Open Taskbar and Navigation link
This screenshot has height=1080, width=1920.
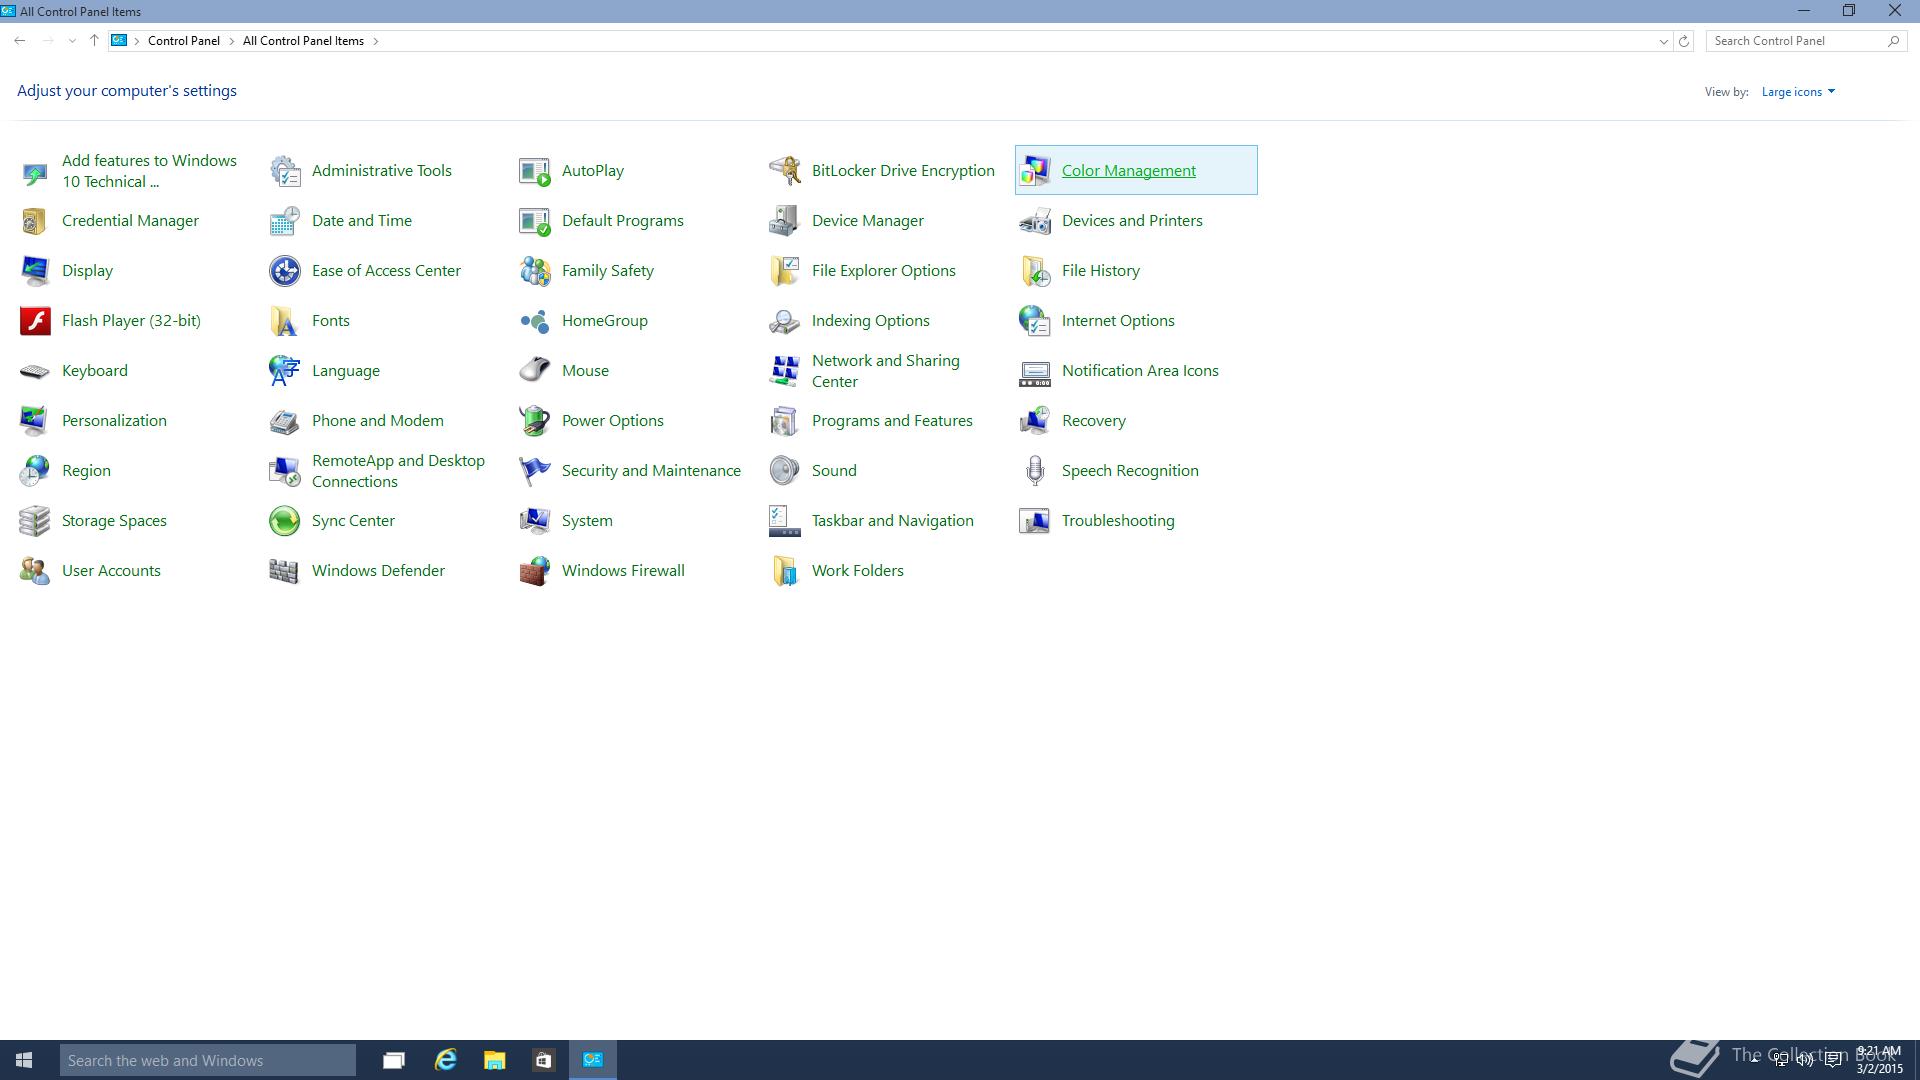click(893, 521)
